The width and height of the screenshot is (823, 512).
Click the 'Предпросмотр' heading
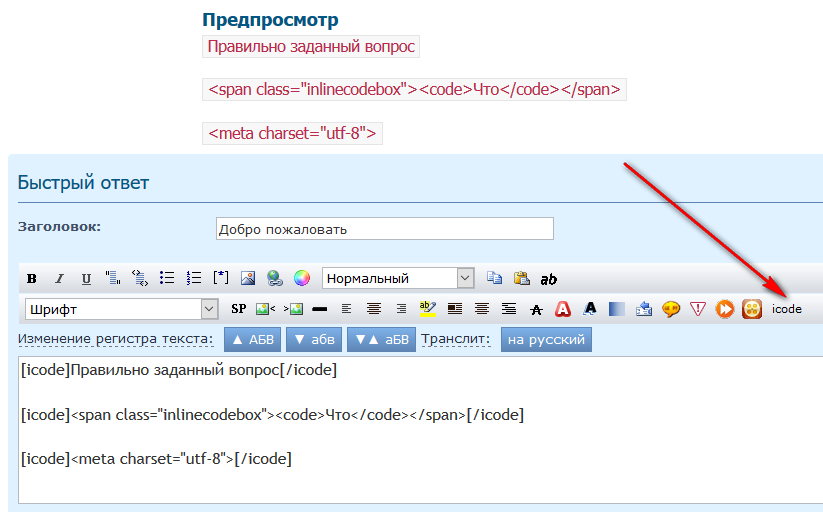click(x=270, y=20)
